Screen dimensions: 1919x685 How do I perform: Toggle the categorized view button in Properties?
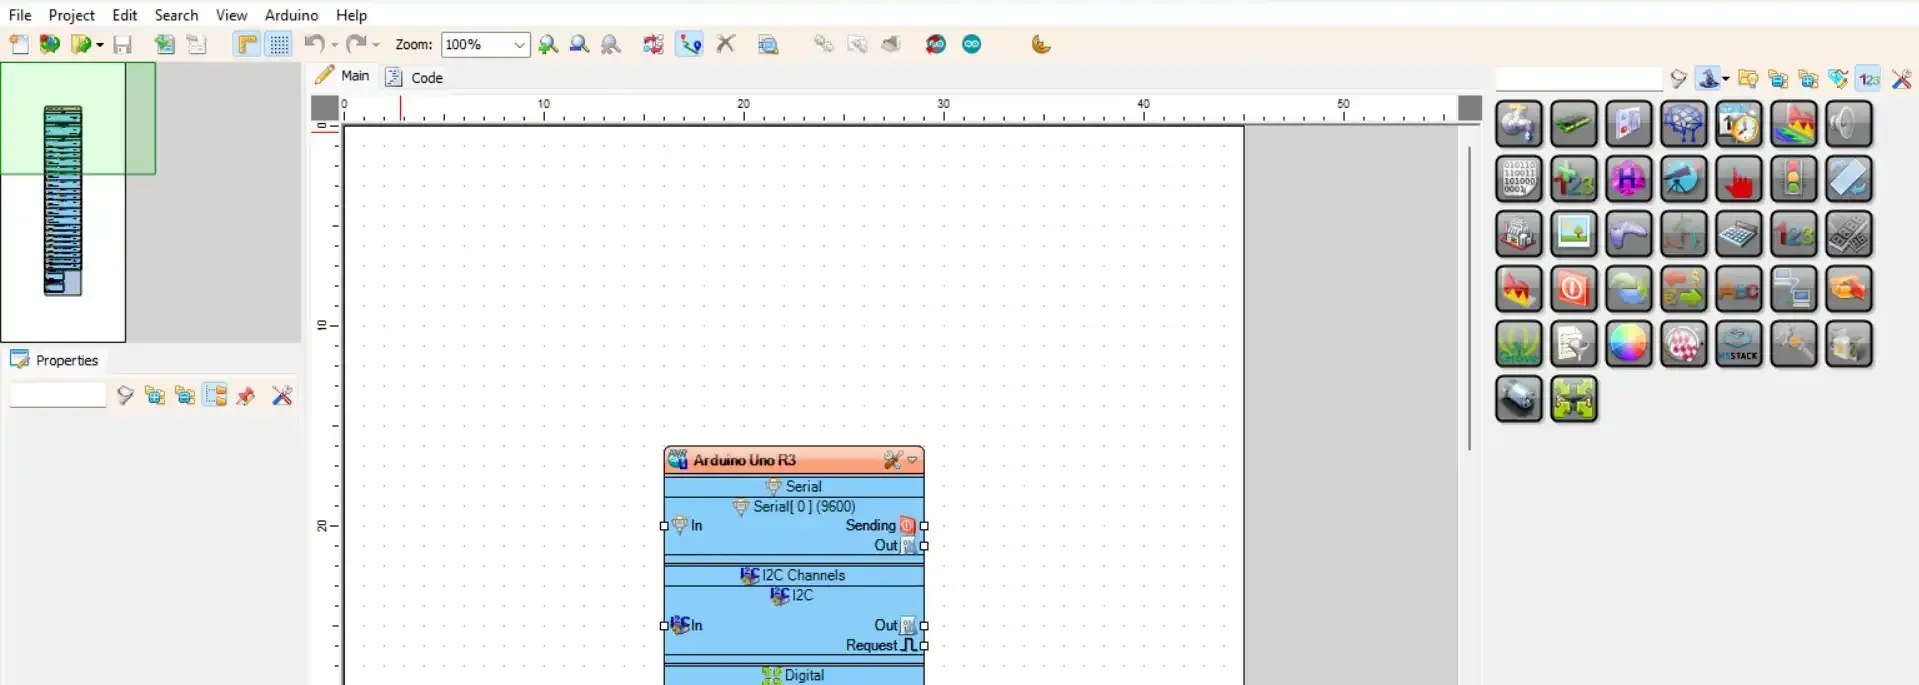point(215,395)
